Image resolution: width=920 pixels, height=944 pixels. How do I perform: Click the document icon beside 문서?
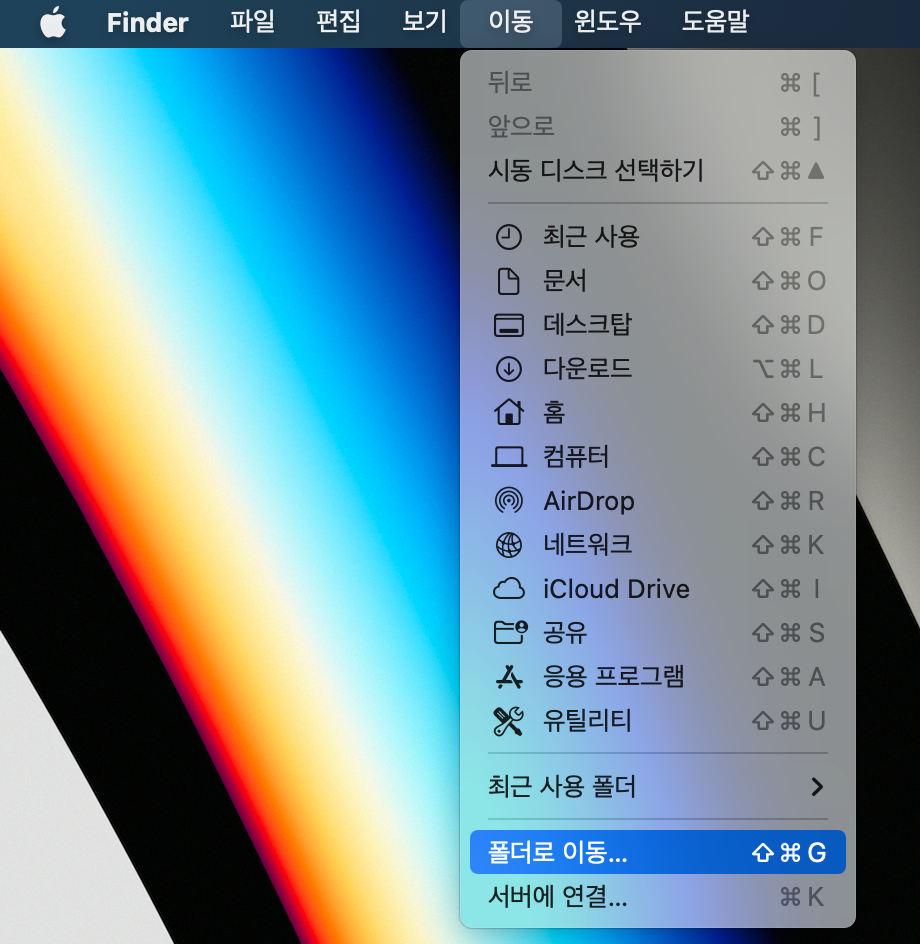click(x=509, y=281)
